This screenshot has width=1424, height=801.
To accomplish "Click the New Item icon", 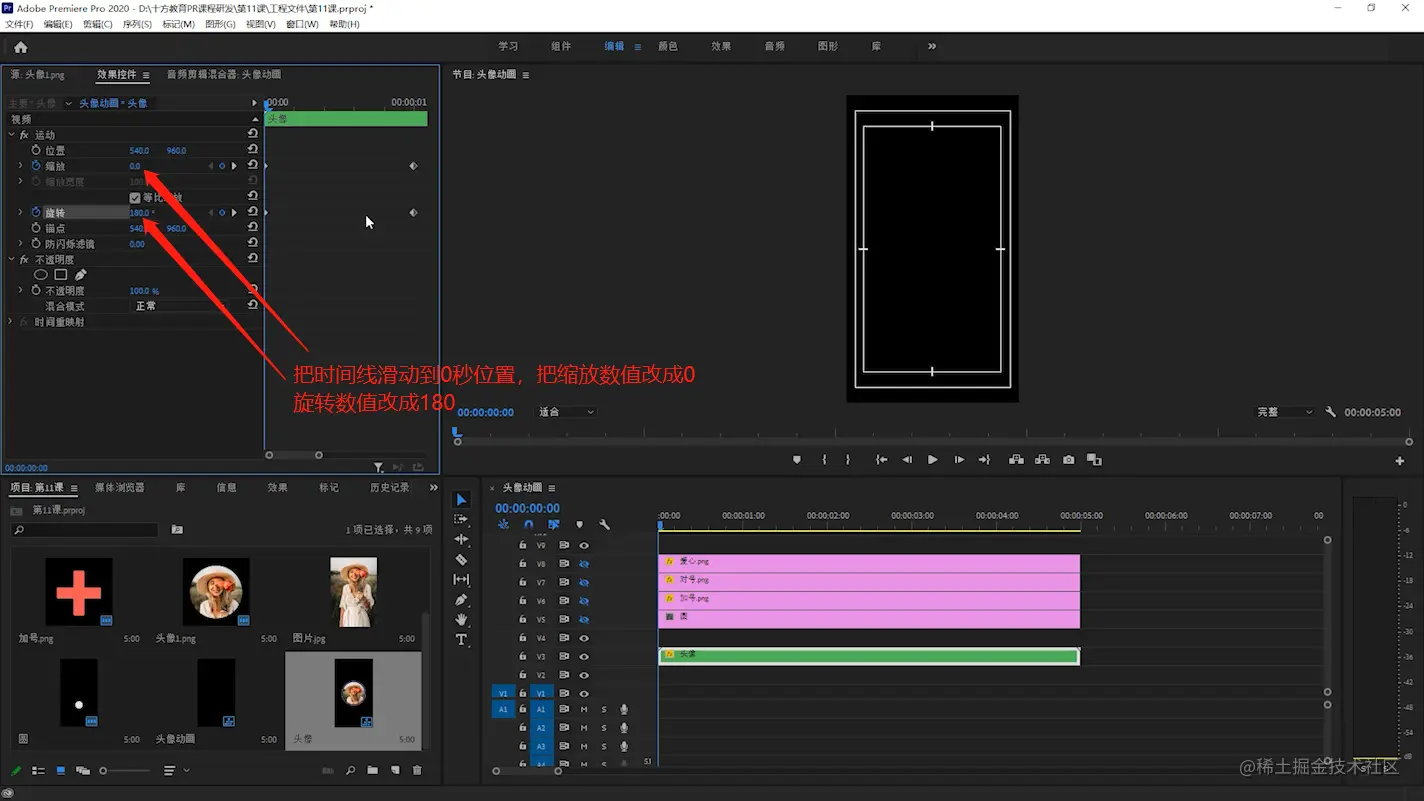I will pyautogui.click(x=395, y=771).
